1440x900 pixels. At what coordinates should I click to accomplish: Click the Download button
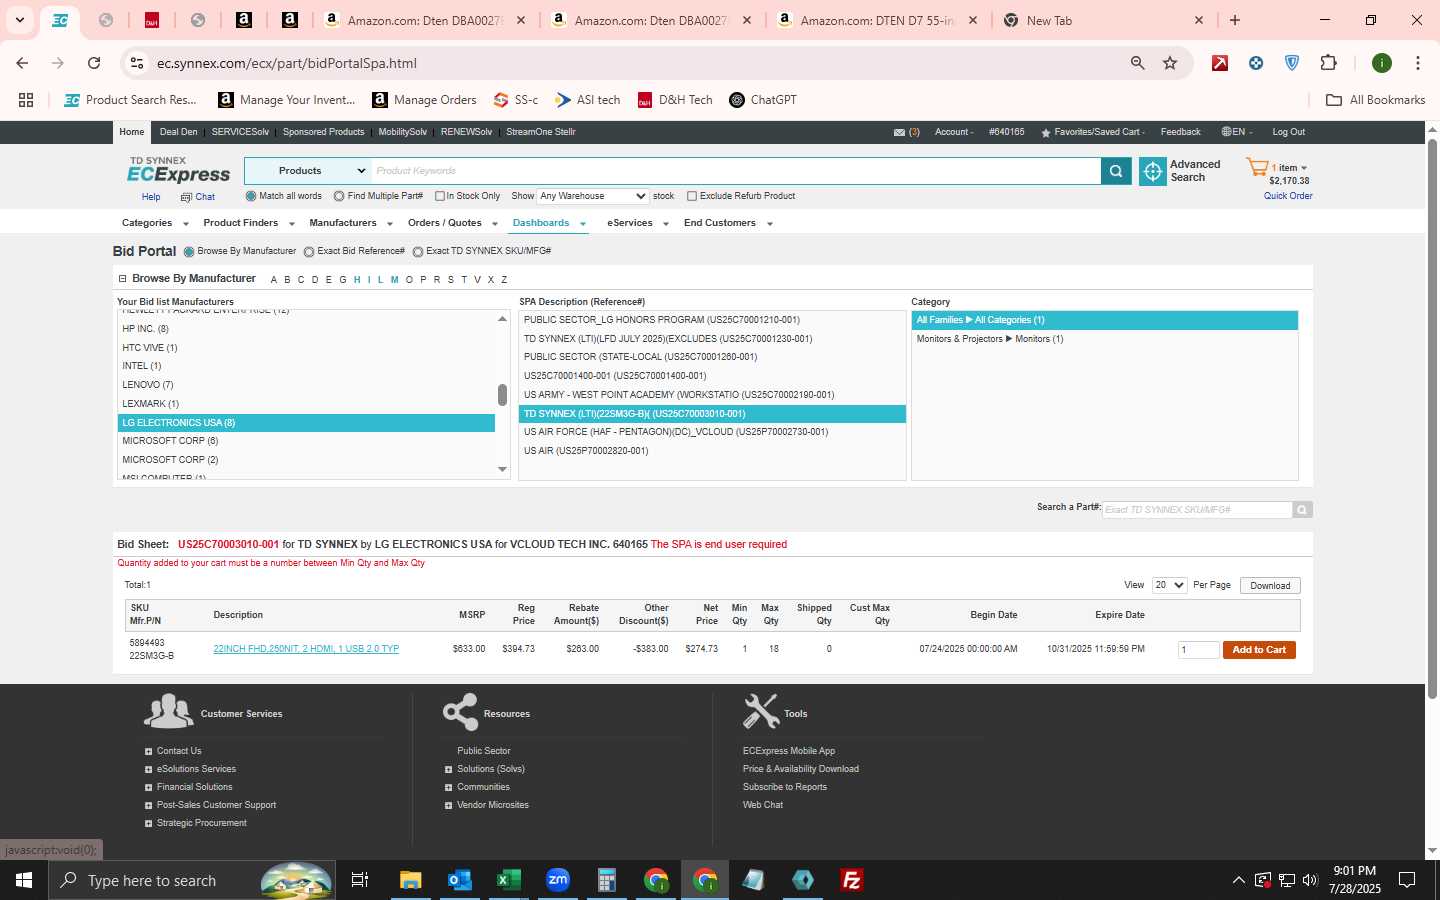pos(1270,586)
